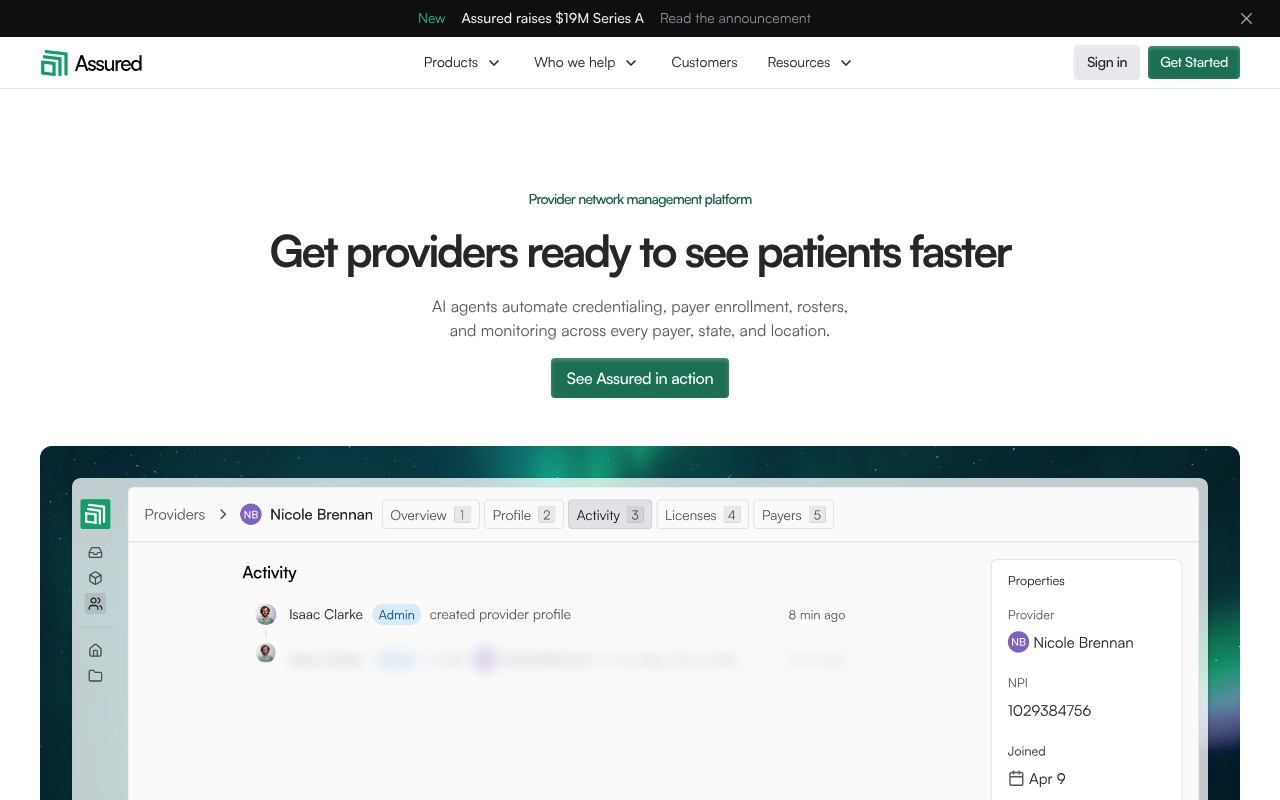1280x800 pixels.
Task: Click the Activity heading
Action: [x=269, y=573]
